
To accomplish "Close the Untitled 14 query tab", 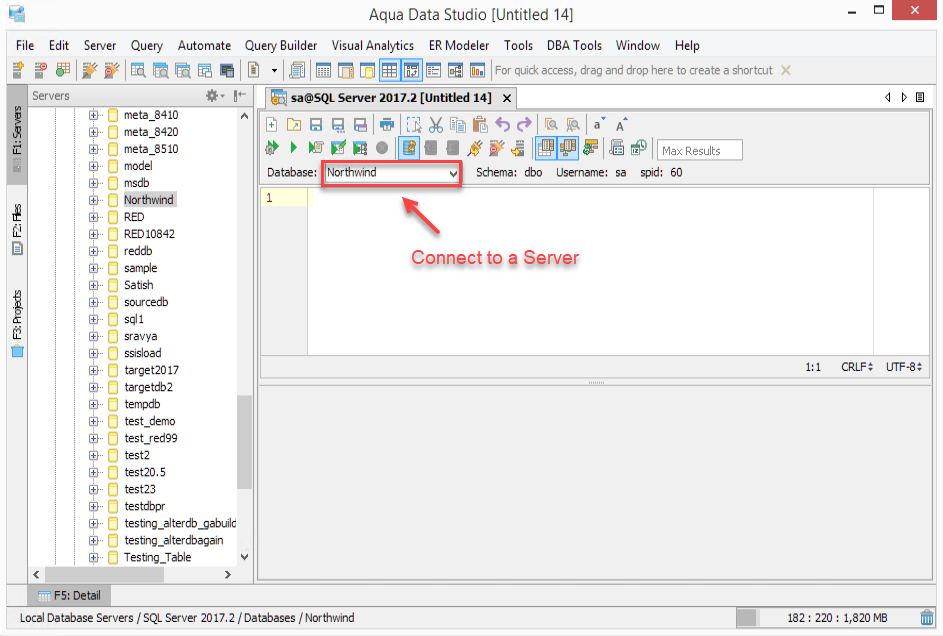I will (507, 98).
